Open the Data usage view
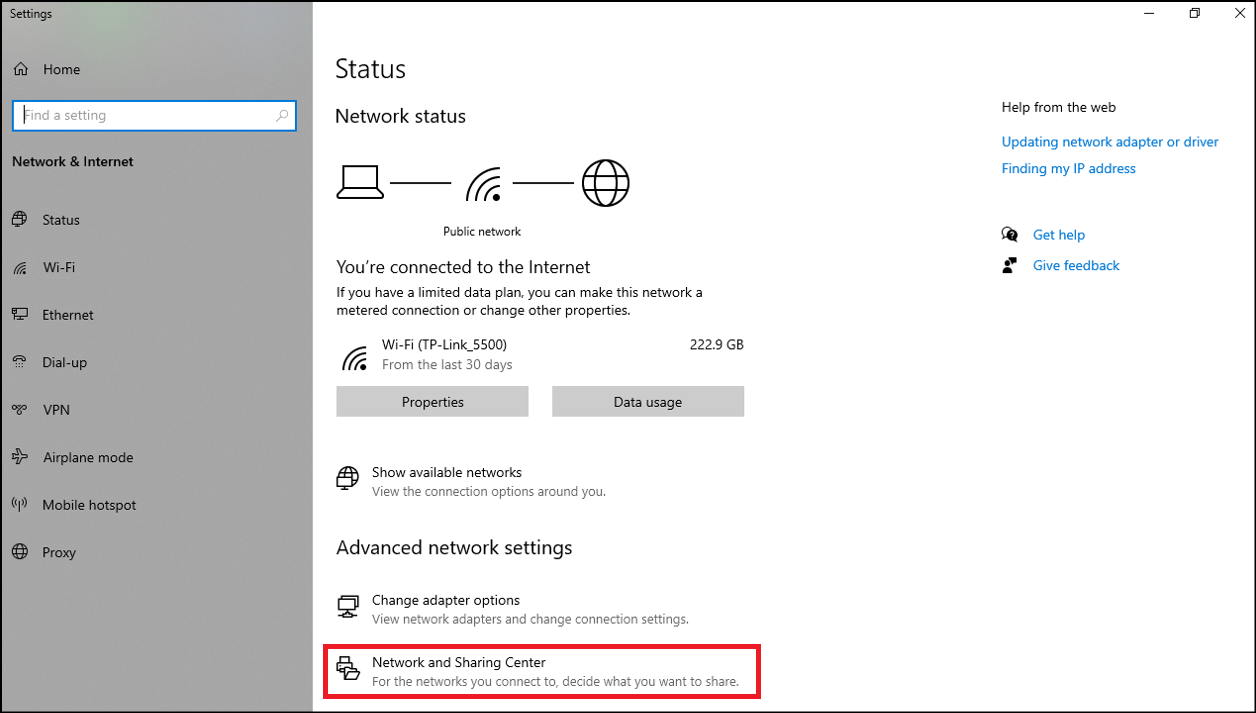 [x=647, y=401]
